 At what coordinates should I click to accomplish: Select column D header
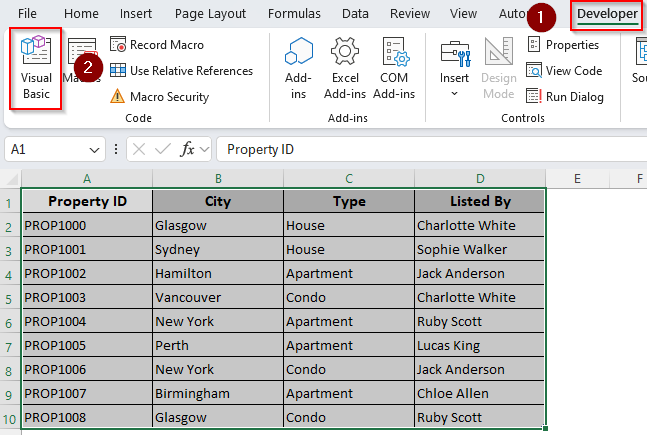point(480,179)
